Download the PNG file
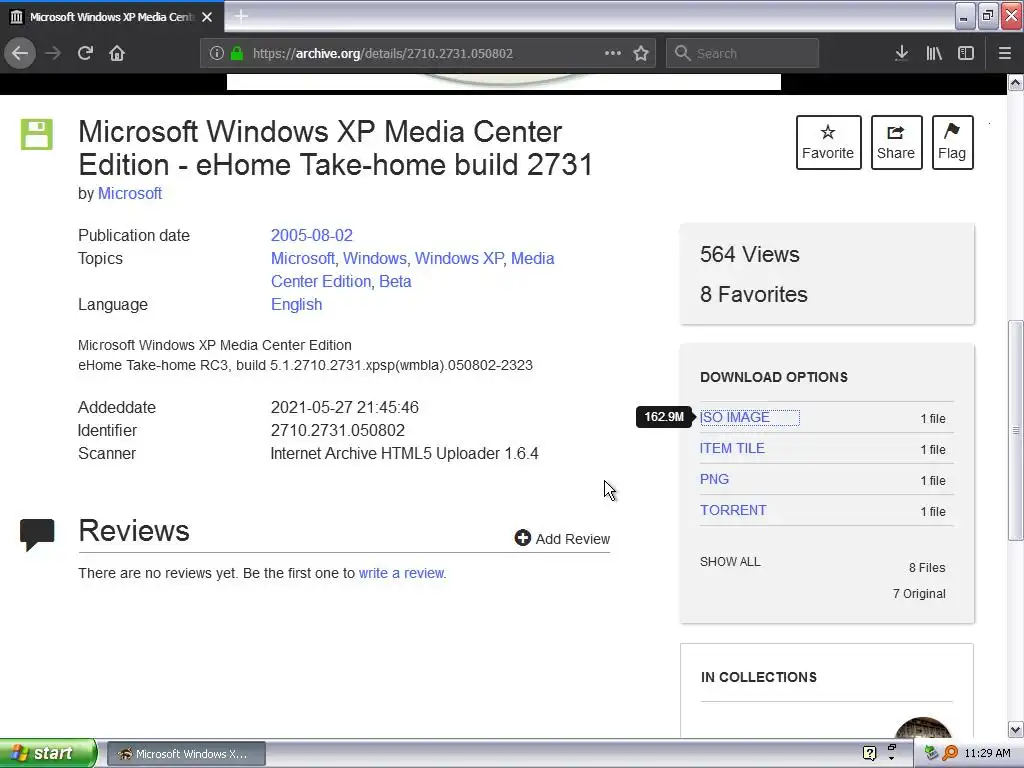 click(x=714, y=479)
